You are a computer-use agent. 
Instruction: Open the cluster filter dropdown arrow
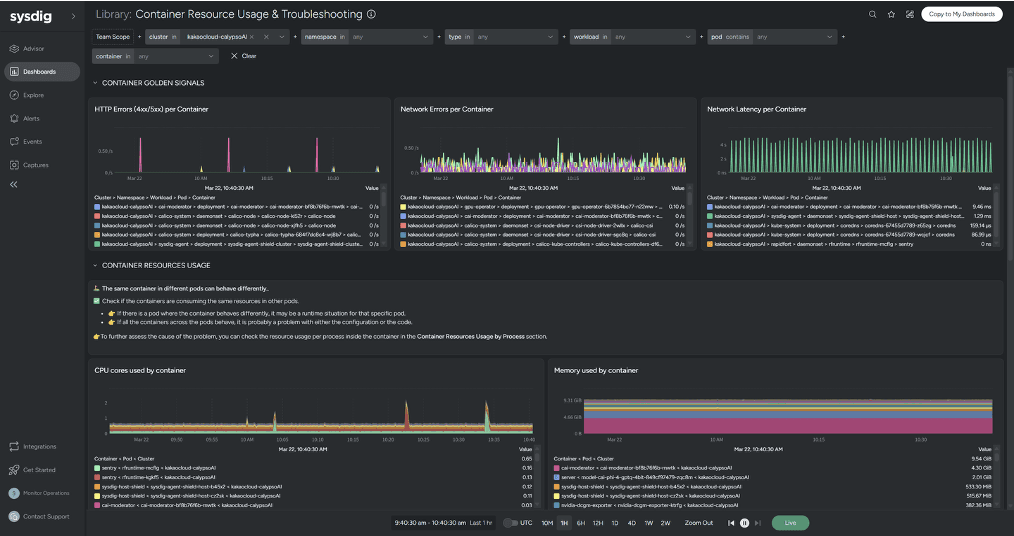[281, 37]
